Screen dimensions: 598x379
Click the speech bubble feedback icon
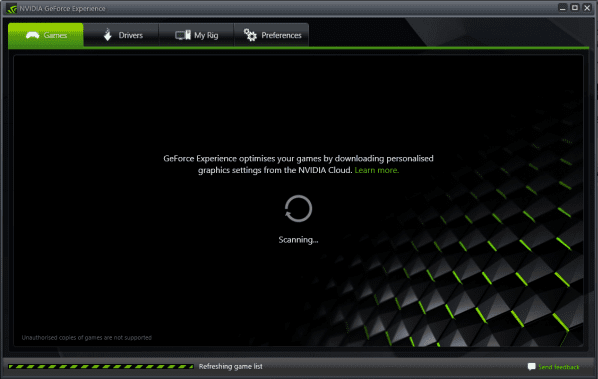(x=531, y=367)
